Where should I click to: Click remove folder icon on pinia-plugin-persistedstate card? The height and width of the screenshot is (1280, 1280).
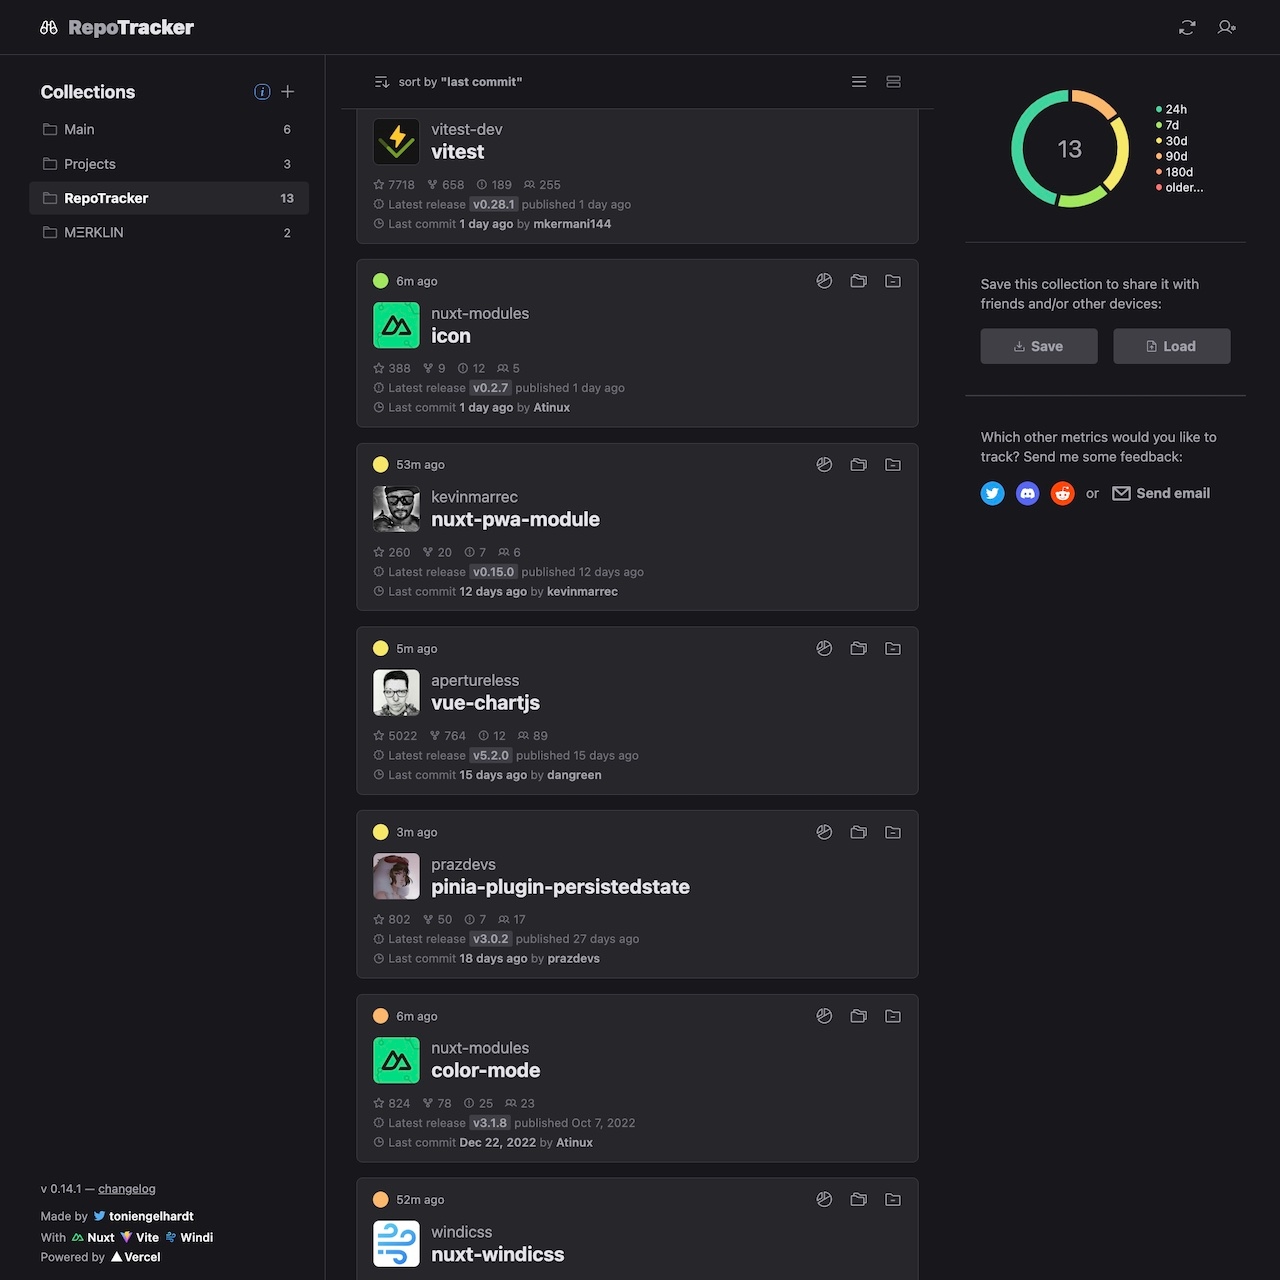click(893, 832)
